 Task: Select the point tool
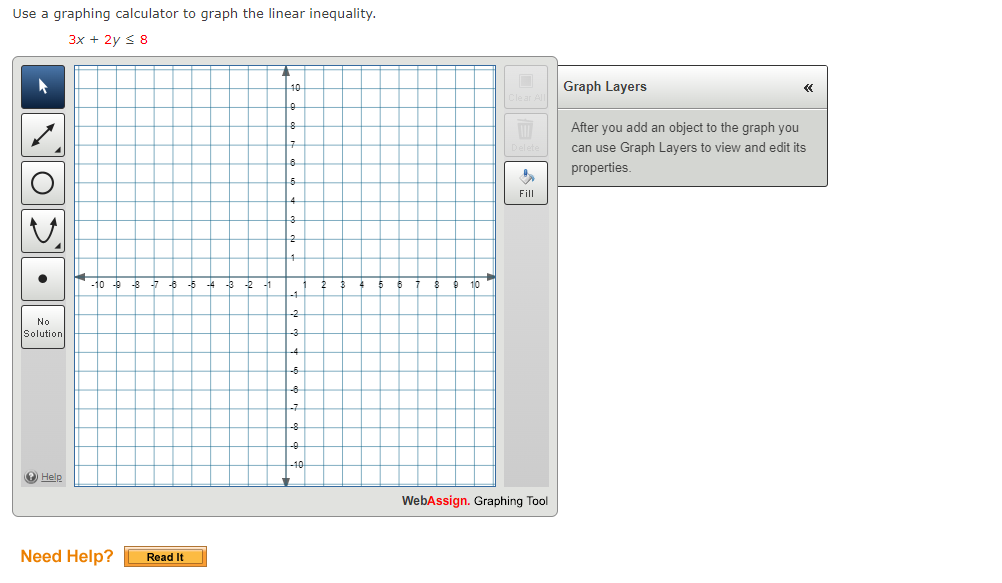(x=43, y=279)
